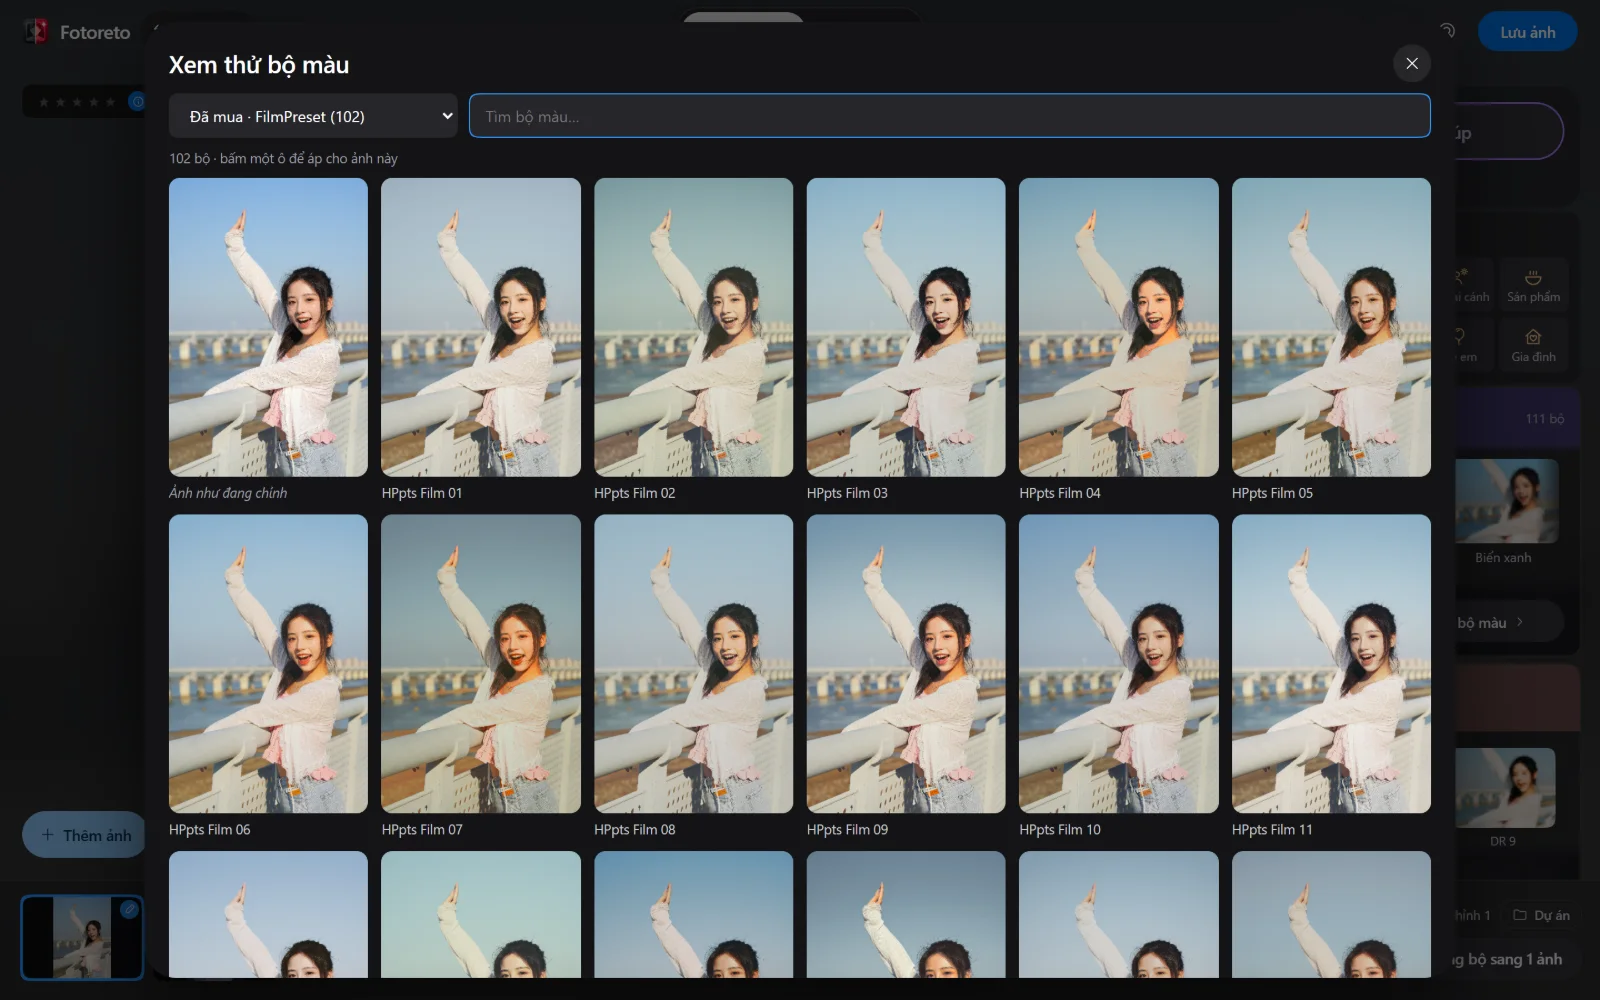
Task: Apply the HPpts Film 03 preset thumbnail
Action: click(906, 327)
